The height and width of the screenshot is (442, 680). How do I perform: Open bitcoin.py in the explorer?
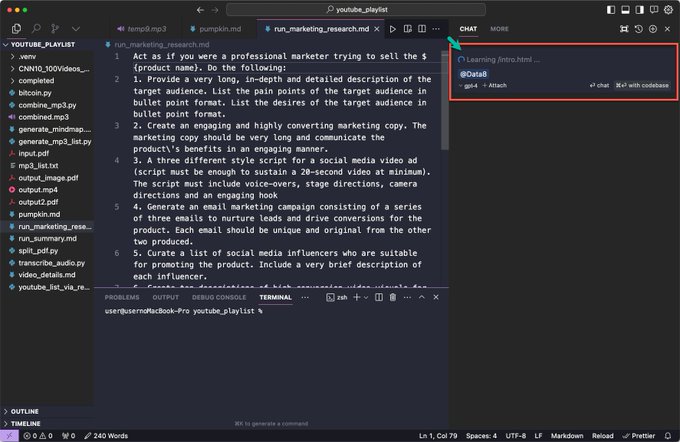click(35, 93)
